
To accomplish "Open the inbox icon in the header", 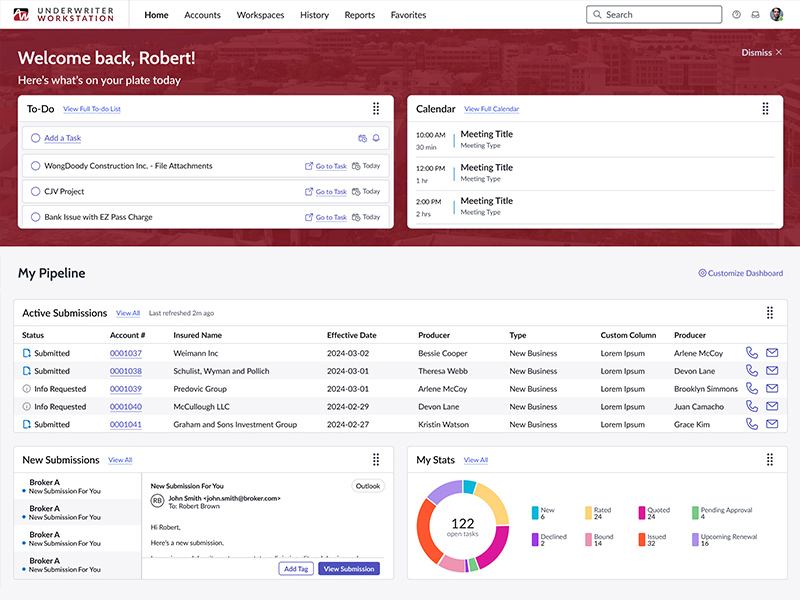I will tap(756, 15).
